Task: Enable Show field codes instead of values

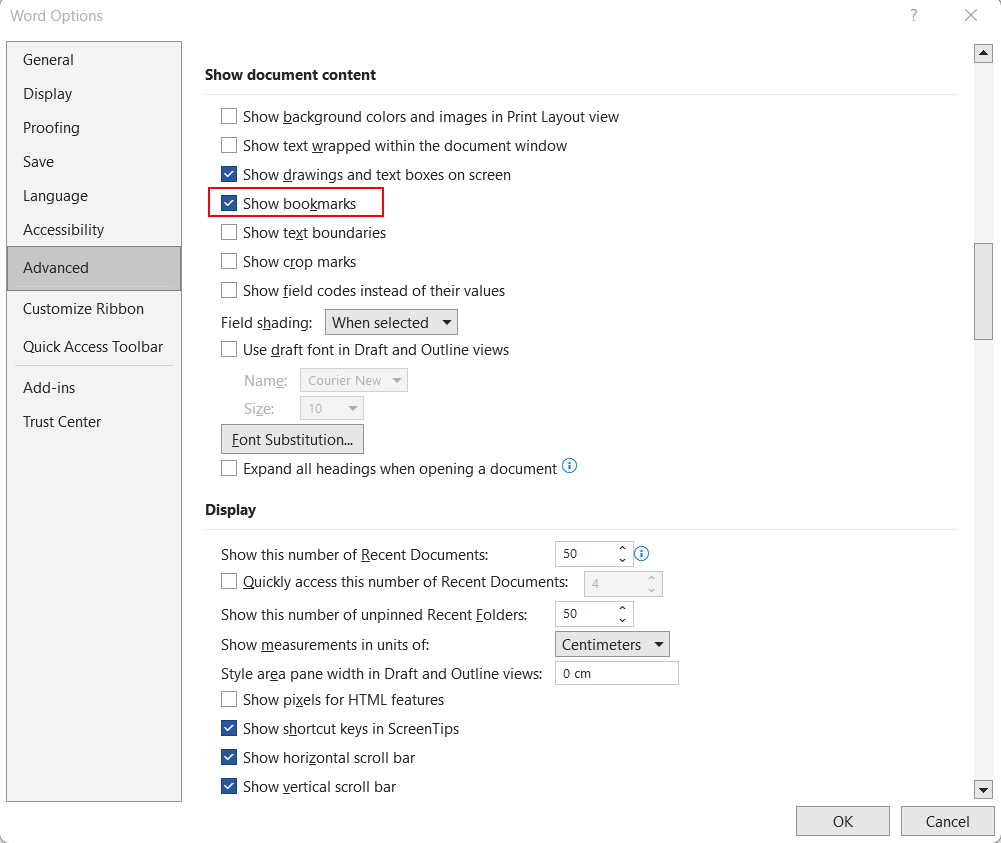Action: pyautogui.click(x=229, y=290)
